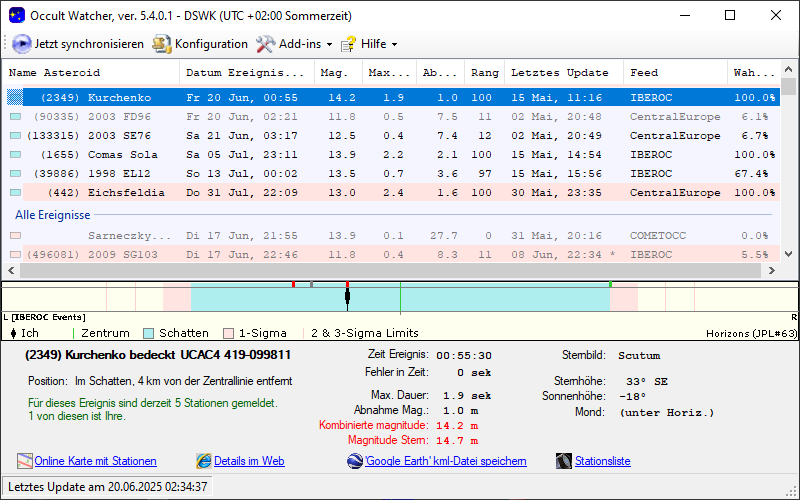Open dropdown arrow beside Jetzt synchronisieren

click(x=8, y=45)
